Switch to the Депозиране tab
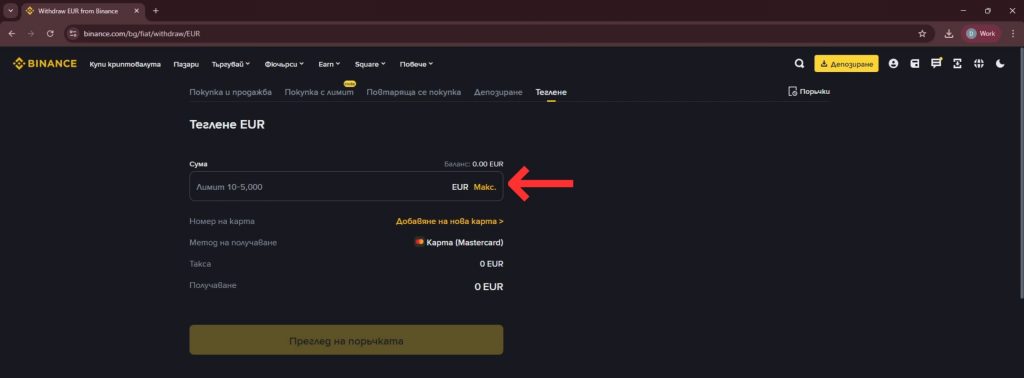 pyautogui.click(x=498, y=92)
